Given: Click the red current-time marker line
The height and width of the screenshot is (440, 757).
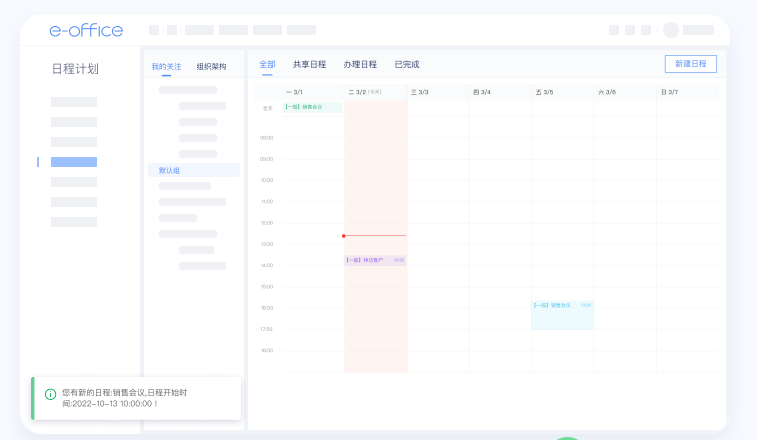Looking at the screenshot, I should tap(375, 236).
